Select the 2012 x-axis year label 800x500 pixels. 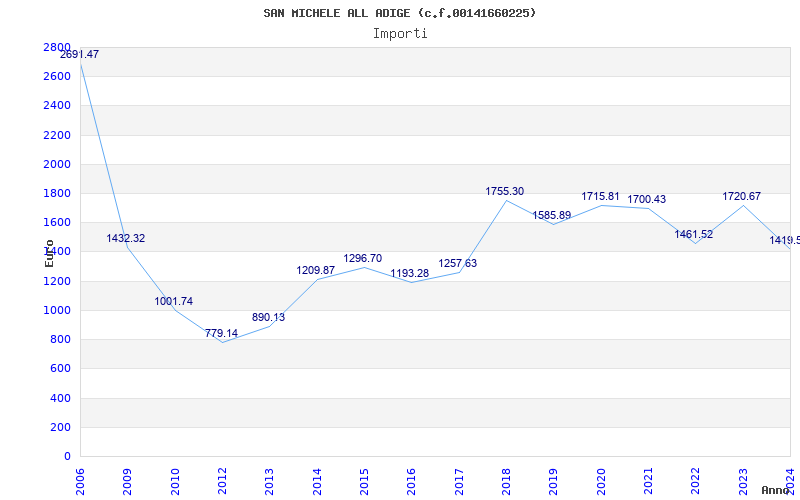tap(222, 482)
